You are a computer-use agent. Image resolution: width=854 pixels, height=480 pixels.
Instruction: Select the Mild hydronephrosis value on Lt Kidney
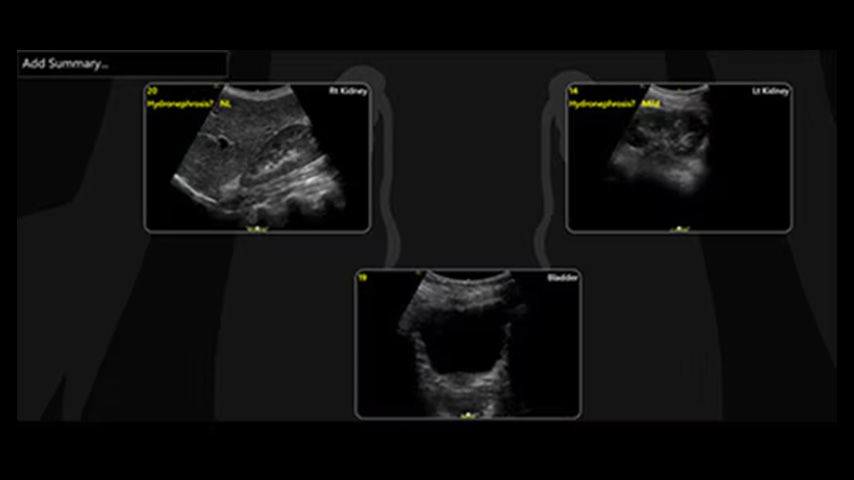(x=651, y=103)
